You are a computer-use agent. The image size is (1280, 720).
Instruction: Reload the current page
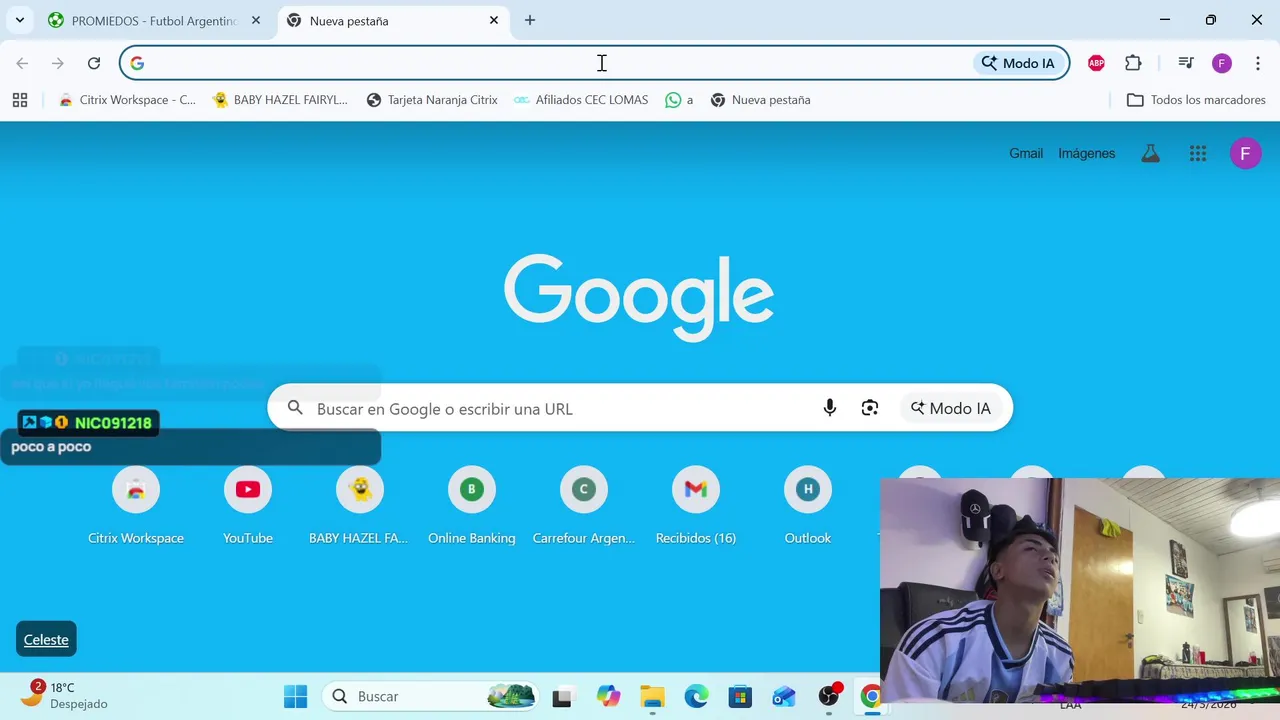94,63
